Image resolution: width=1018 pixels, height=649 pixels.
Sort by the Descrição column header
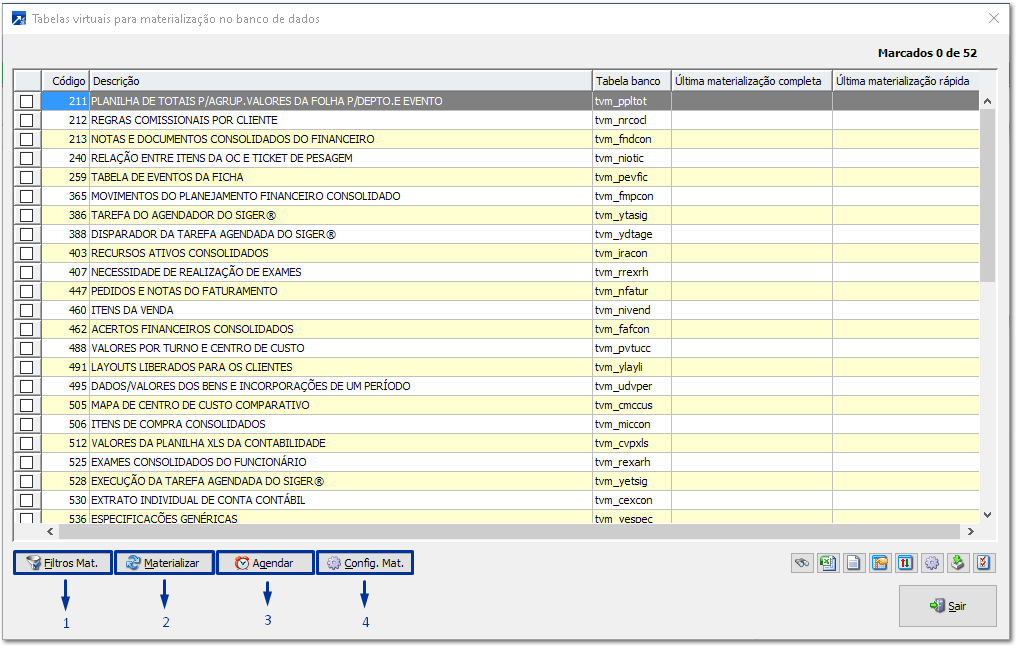(x=340, y=81)
